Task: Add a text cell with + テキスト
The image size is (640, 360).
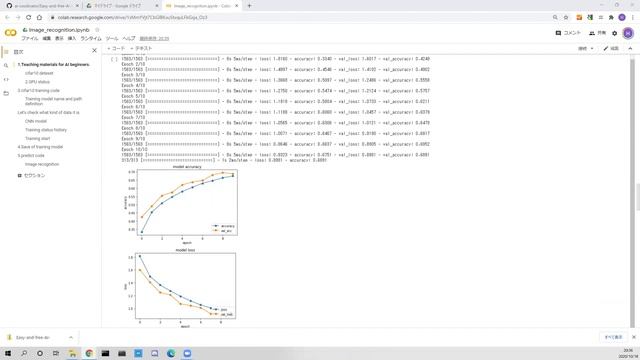Action: [141, 48]
